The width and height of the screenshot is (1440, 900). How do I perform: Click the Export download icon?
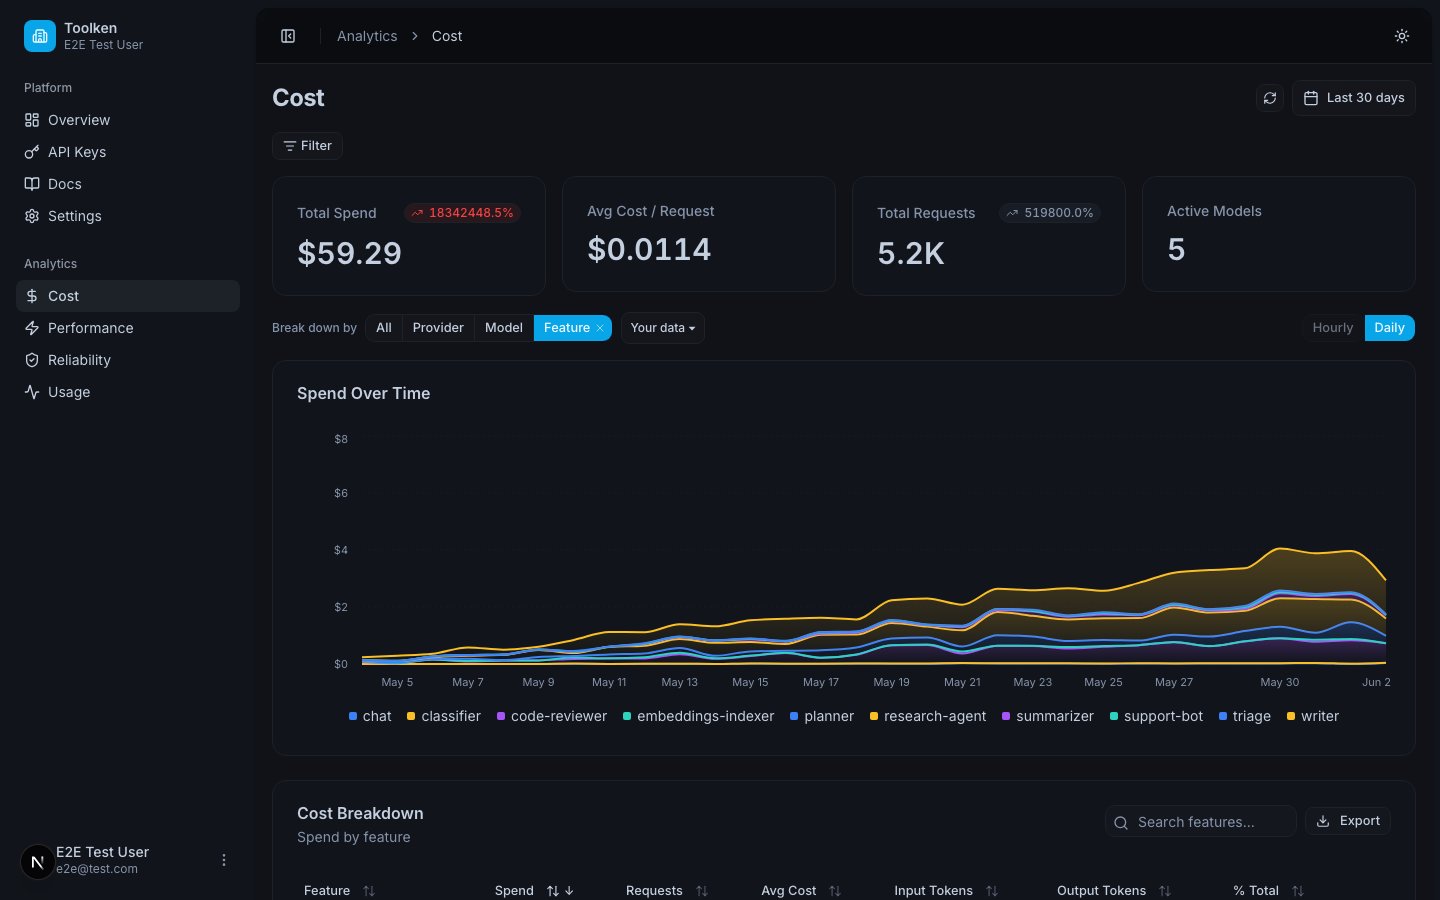1323,821
